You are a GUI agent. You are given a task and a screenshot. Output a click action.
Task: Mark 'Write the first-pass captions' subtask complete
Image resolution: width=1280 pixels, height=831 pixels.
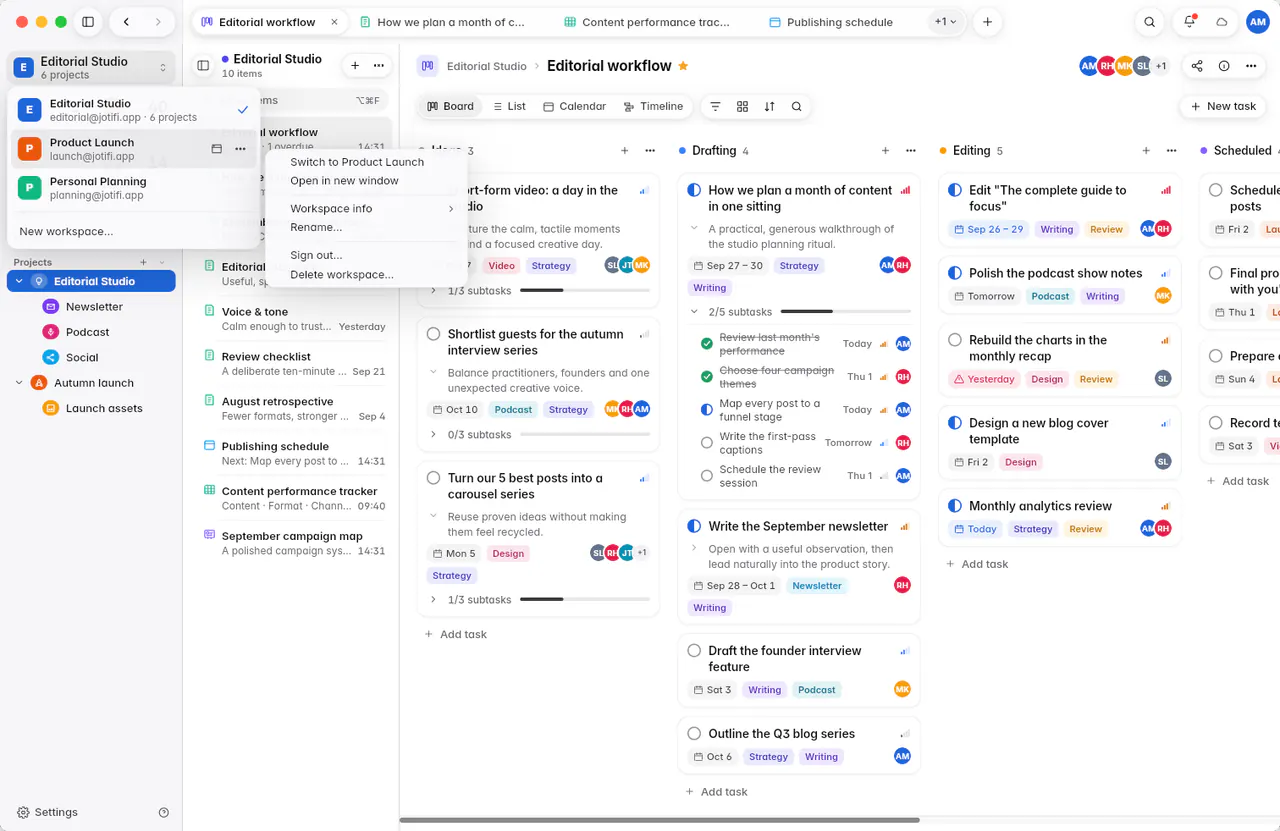(707, 443)
